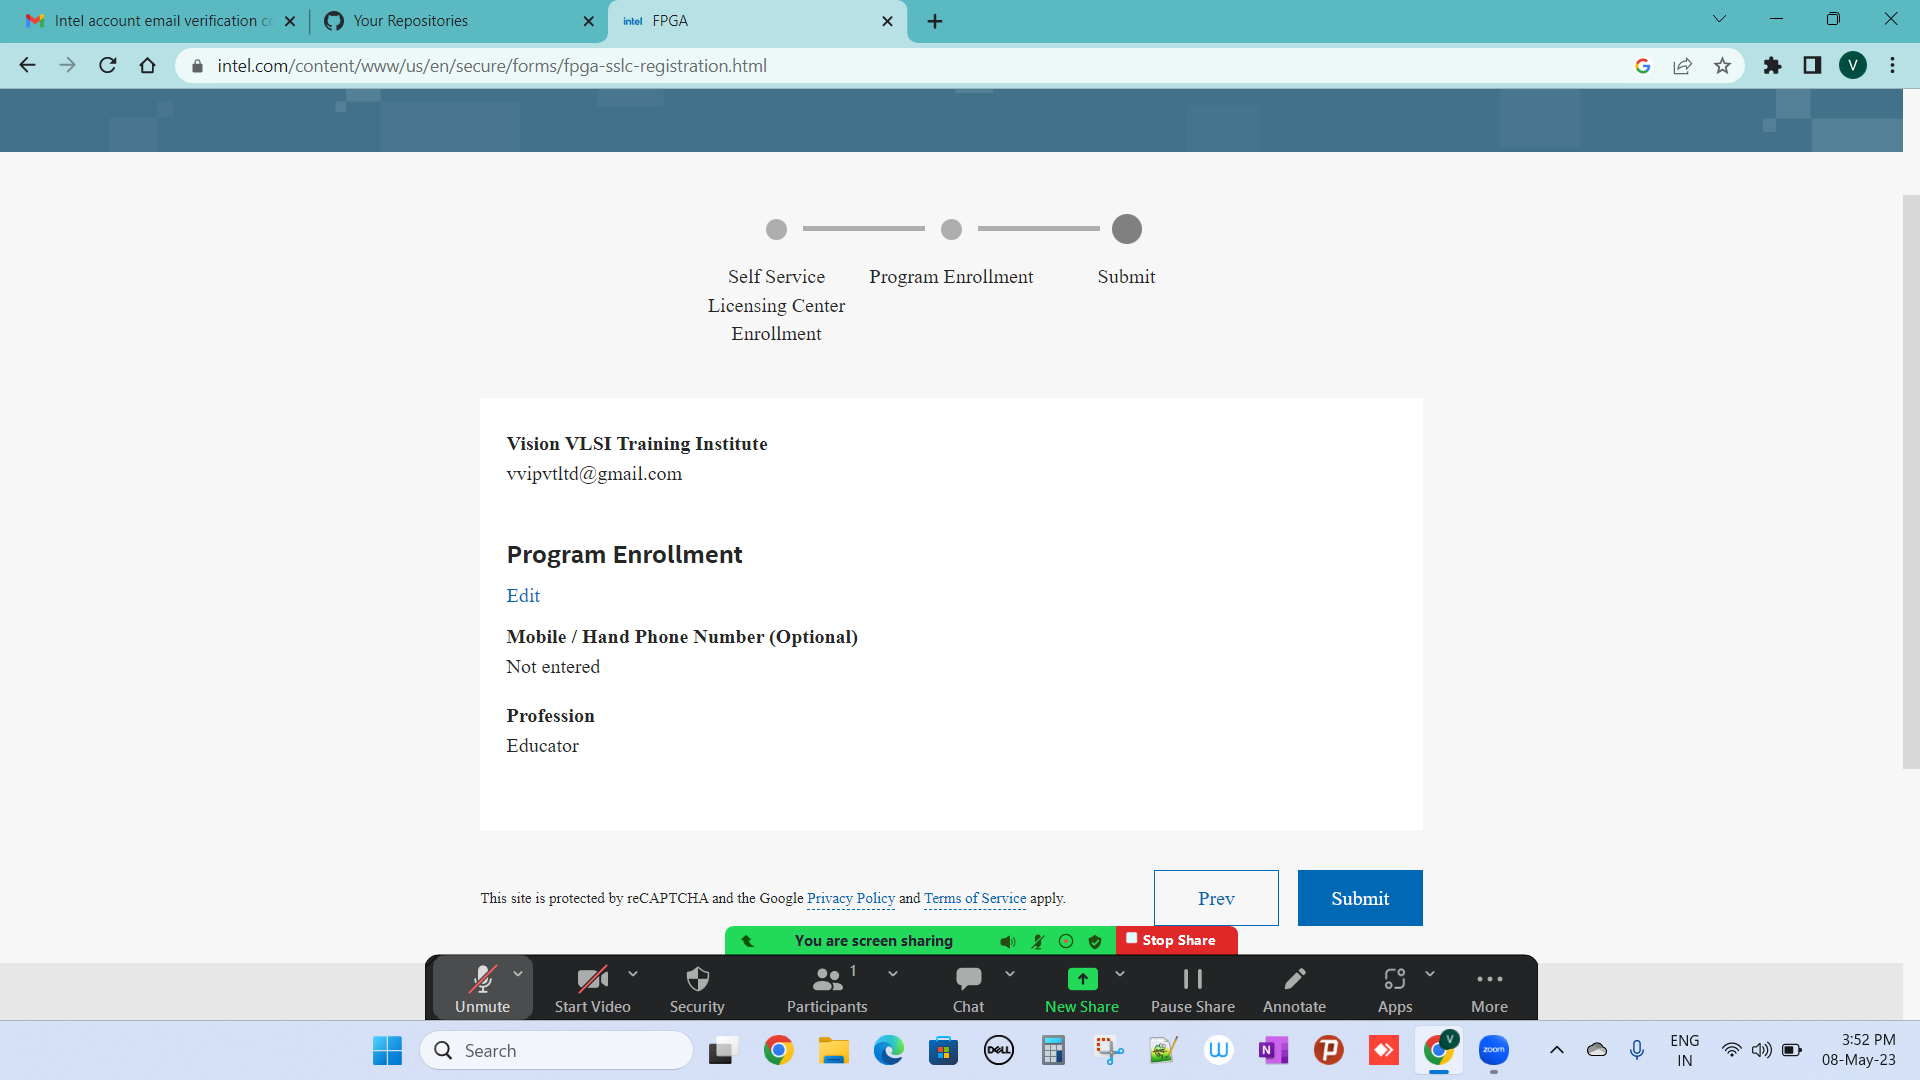Open the Zoom Chat window
The image size is (1920, 1080).
(x=968, y=988)
